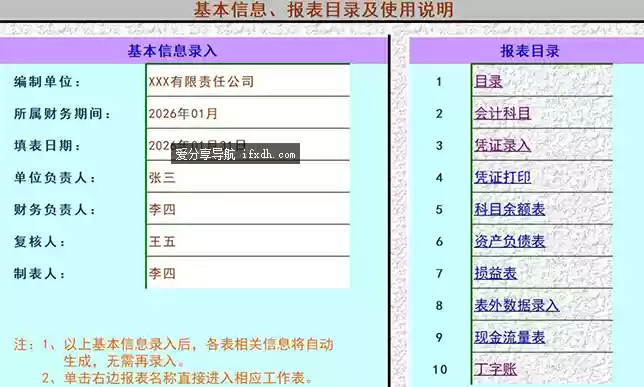
Task: Click row number 5 in 报表目录
Action: [439, 210]
